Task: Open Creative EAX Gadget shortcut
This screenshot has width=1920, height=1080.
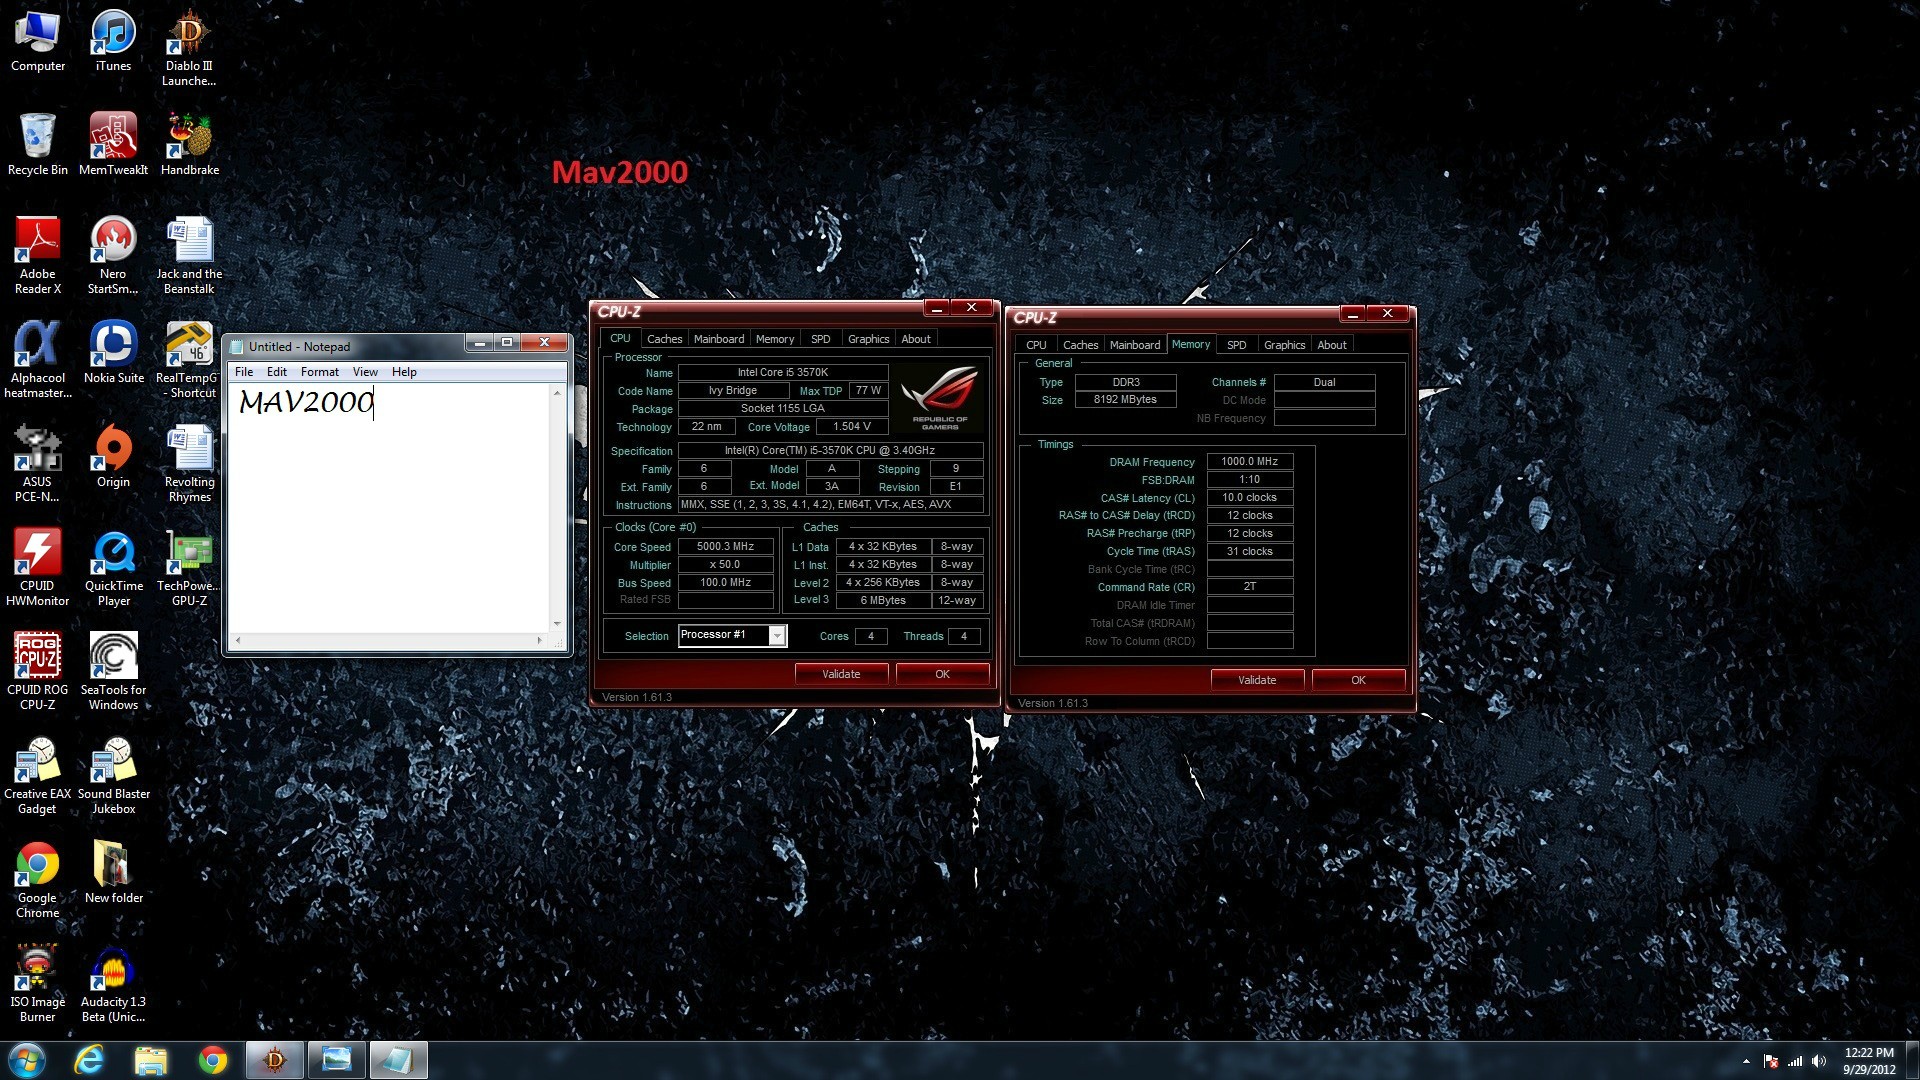Action: point(38,776)
